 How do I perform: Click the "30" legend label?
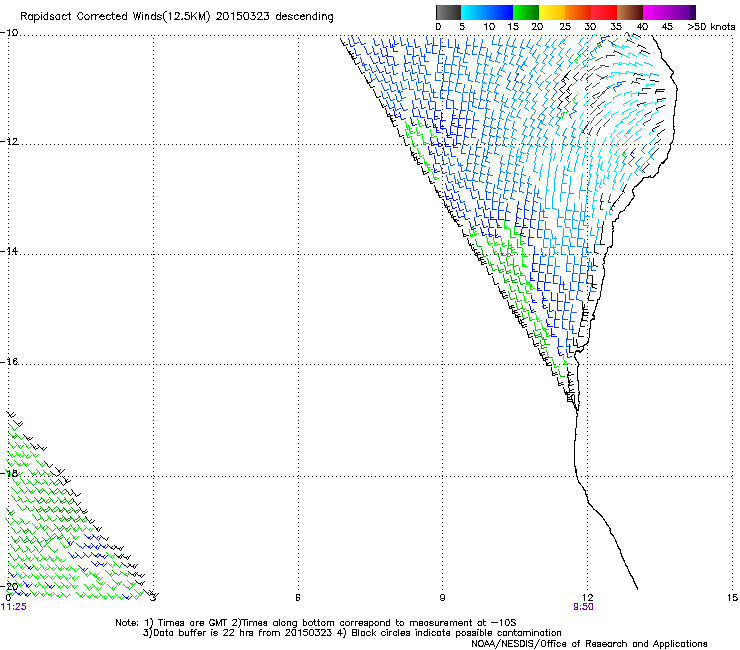tap(590, 27)
